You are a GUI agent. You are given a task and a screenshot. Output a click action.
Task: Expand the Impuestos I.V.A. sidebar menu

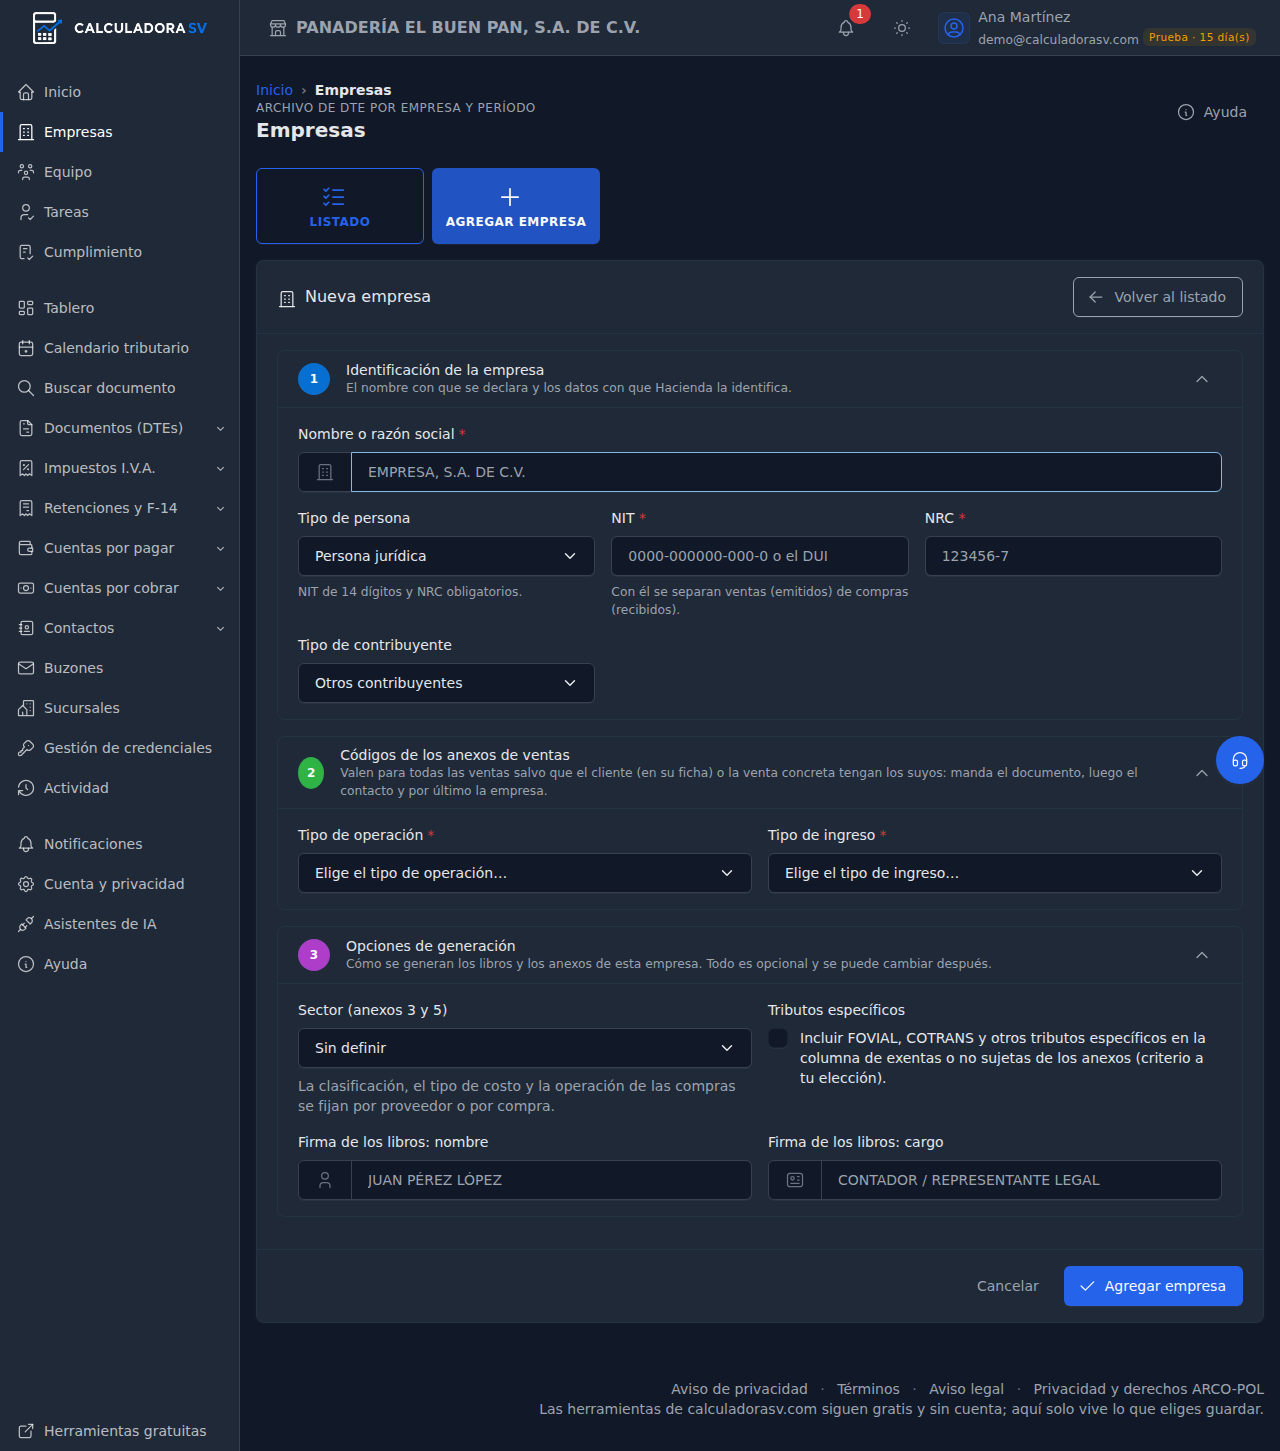tap(120, 468)
